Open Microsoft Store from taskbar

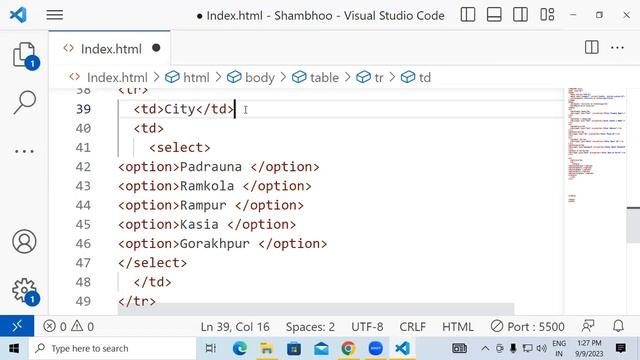coord(294,349)
